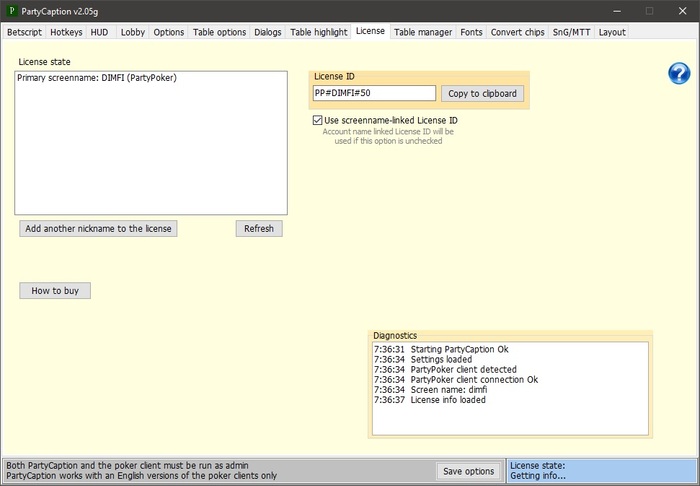700x486 pixels.
Task: Click the License state Getting info status panel
Action: 602,471
